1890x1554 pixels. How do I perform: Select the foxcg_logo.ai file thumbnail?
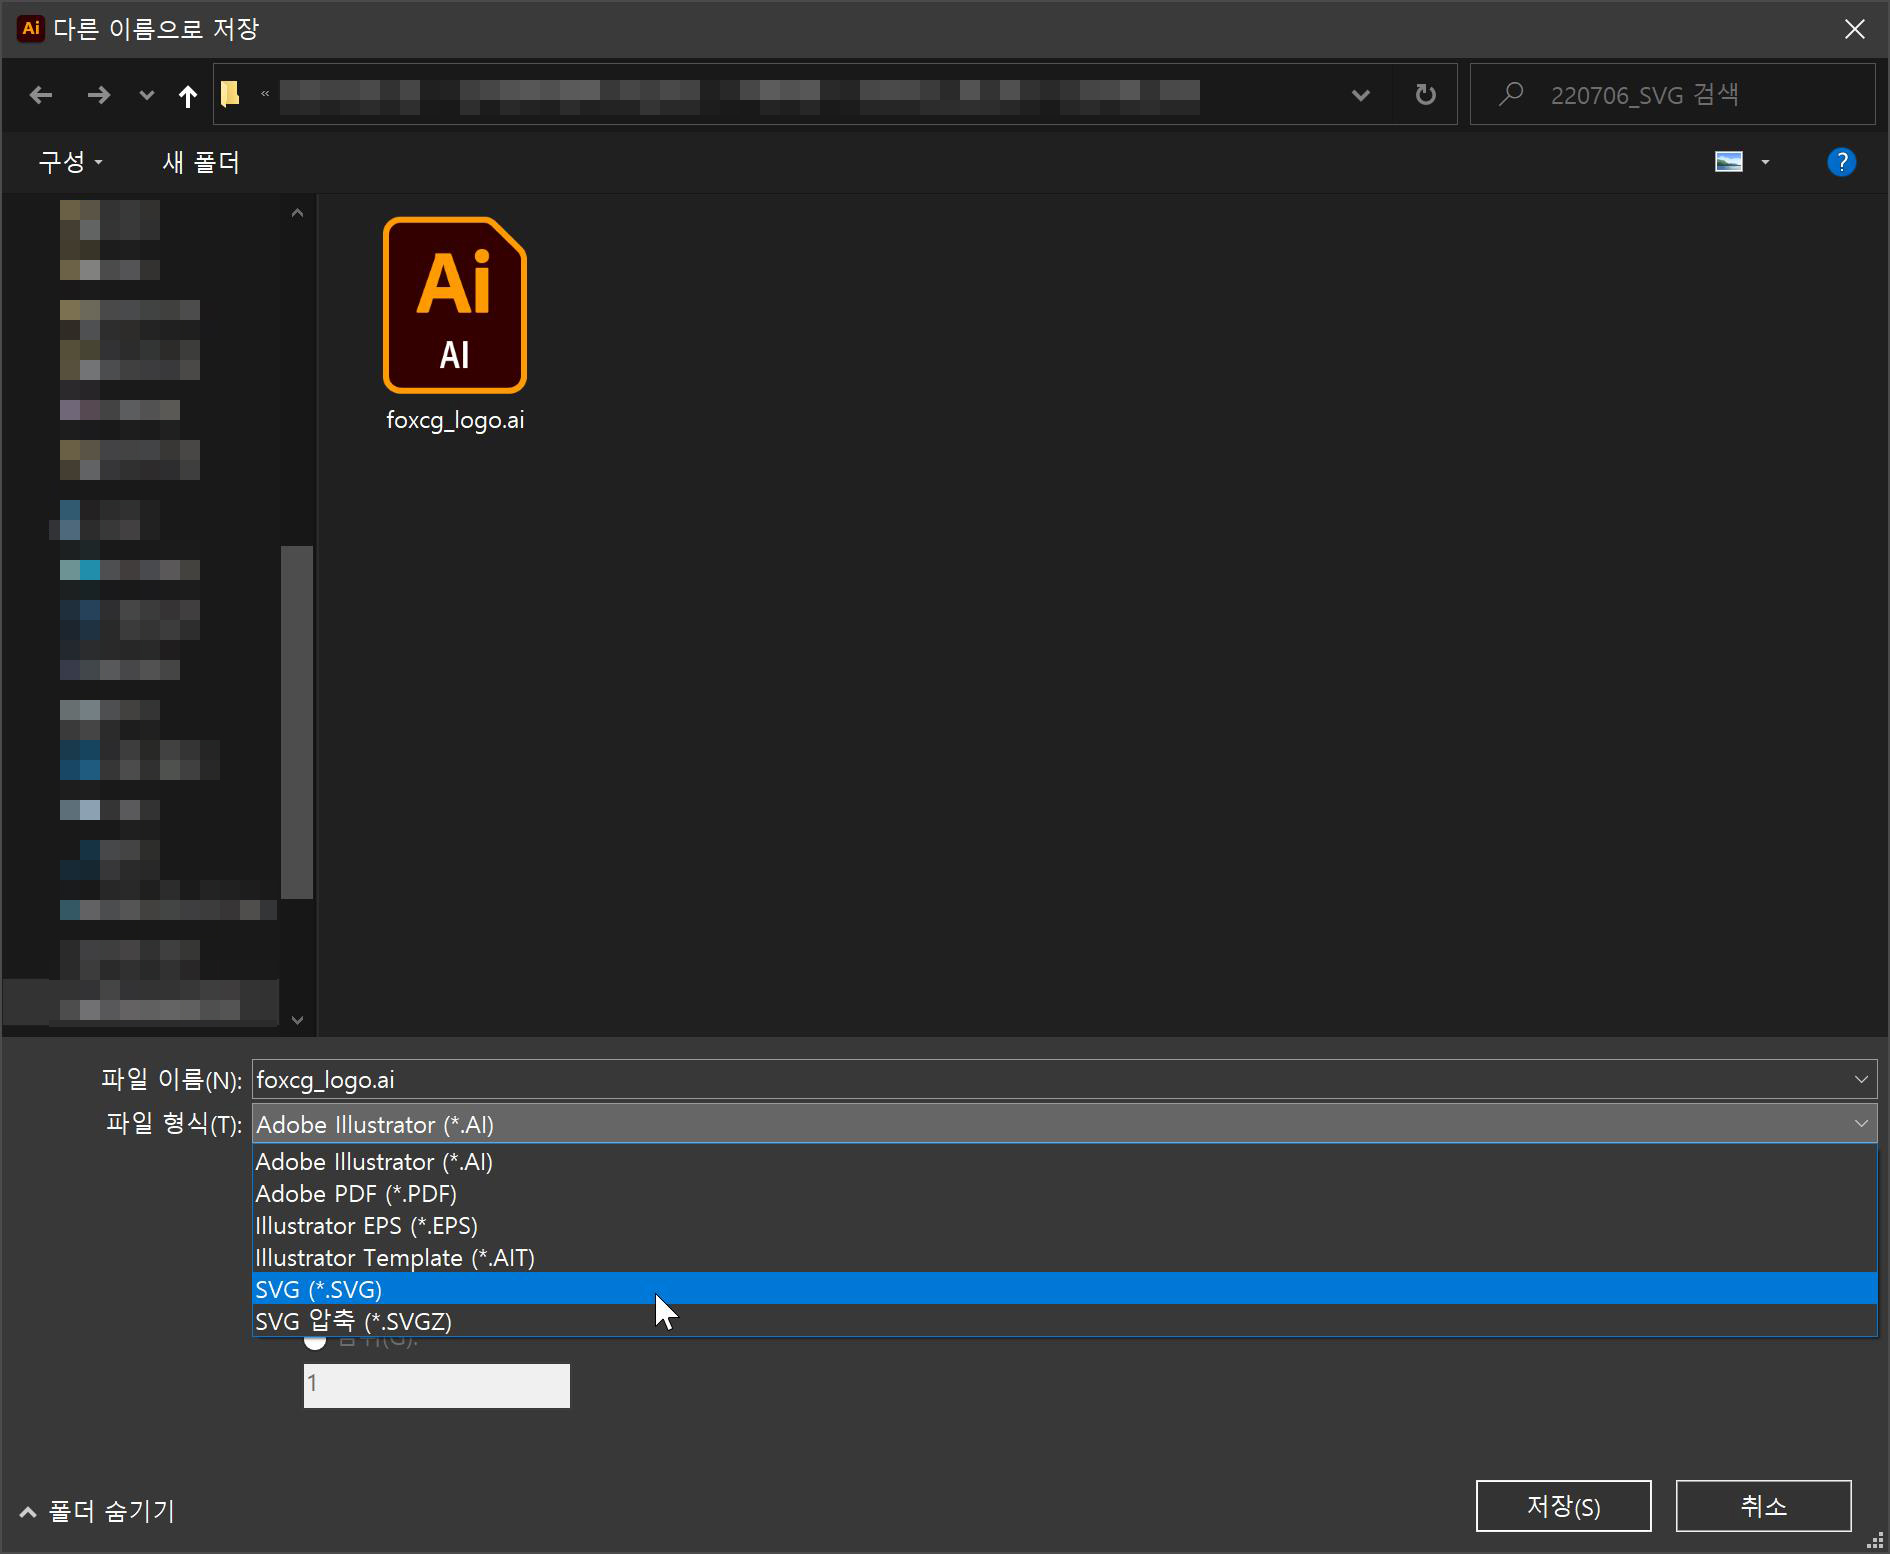point(455,305)
